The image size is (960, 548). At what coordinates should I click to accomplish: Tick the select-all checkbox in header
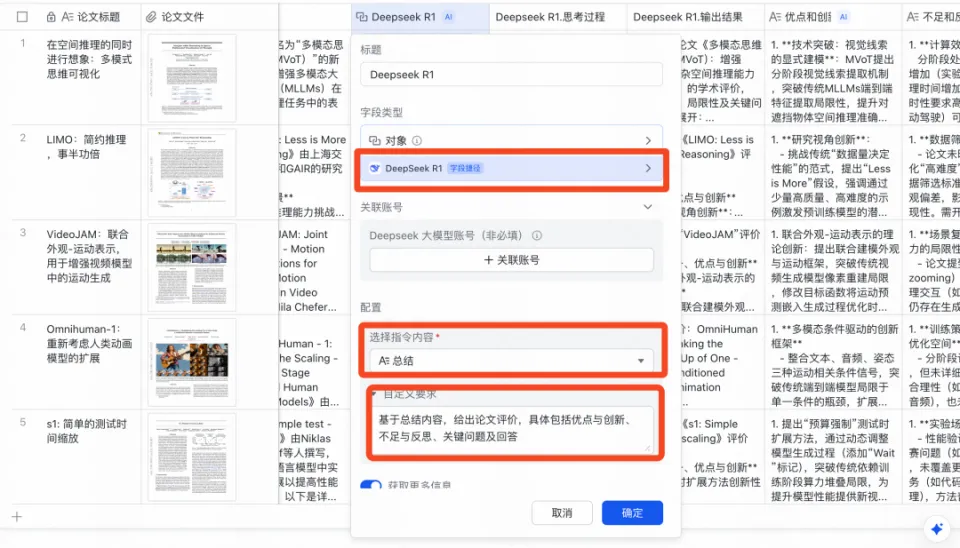point(22,17)
